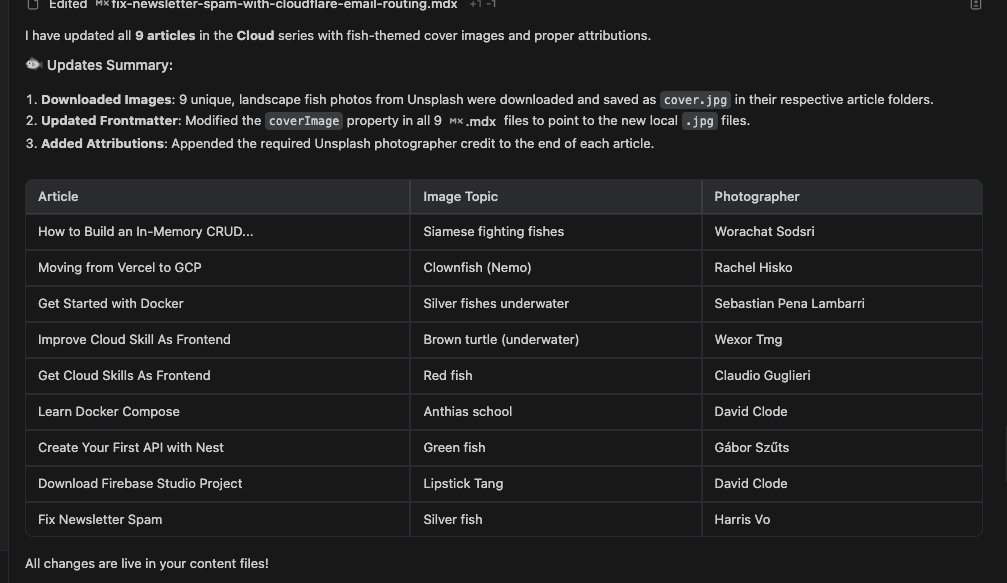1007x583 pixels.
Task: Open the diff icon beside the edited file
Action: (x=975, y=4)
